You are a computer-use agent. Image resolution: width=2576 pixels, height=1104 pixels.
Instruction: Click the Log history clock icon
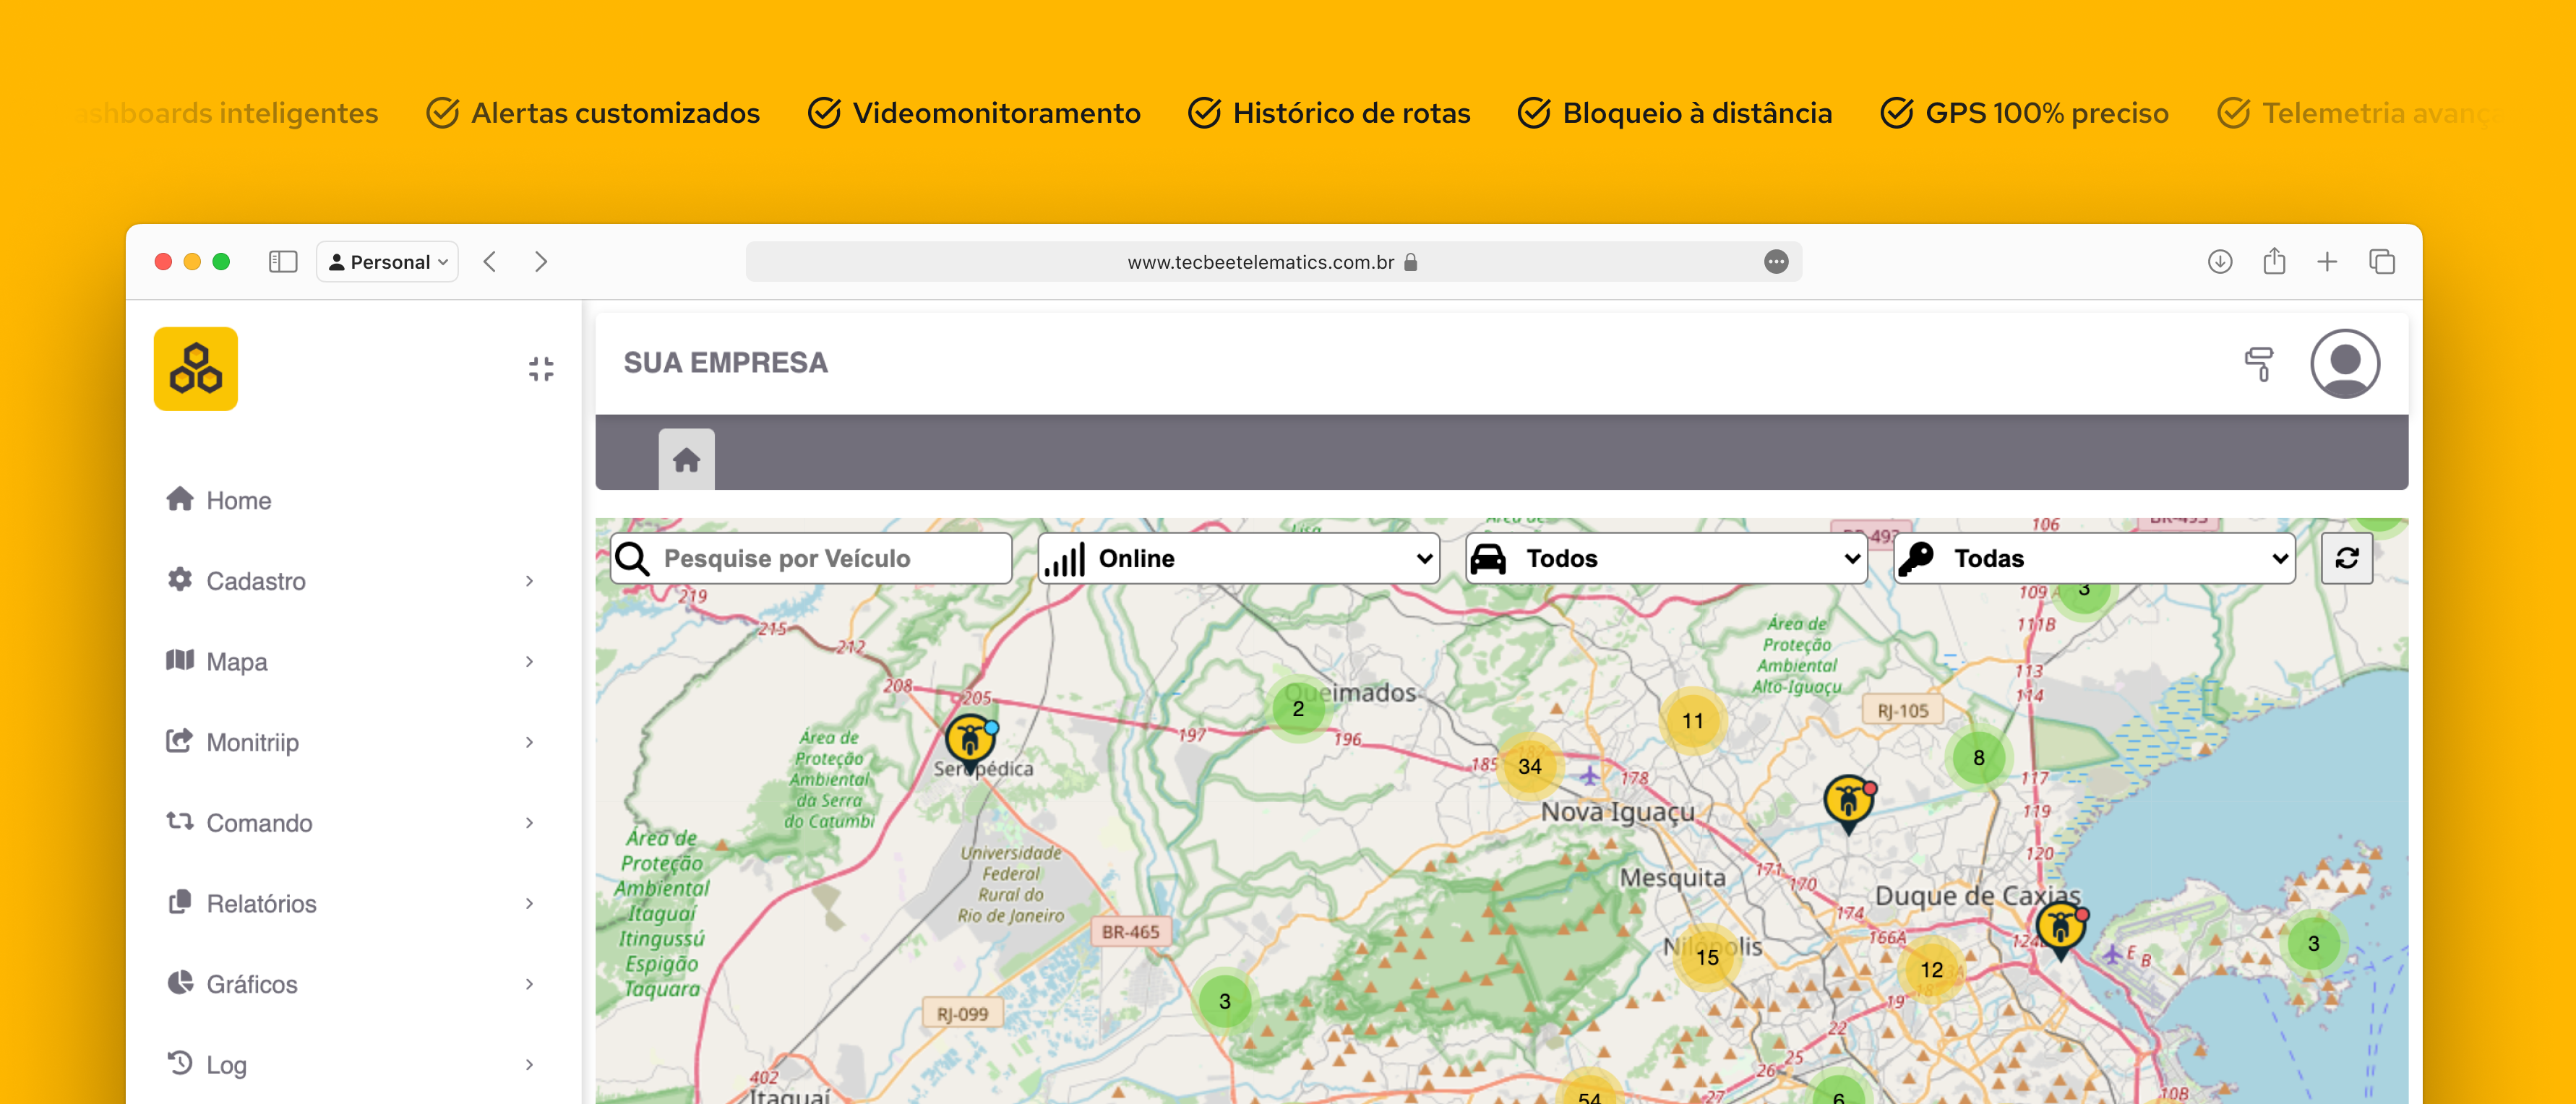(x=180, y=1063)
